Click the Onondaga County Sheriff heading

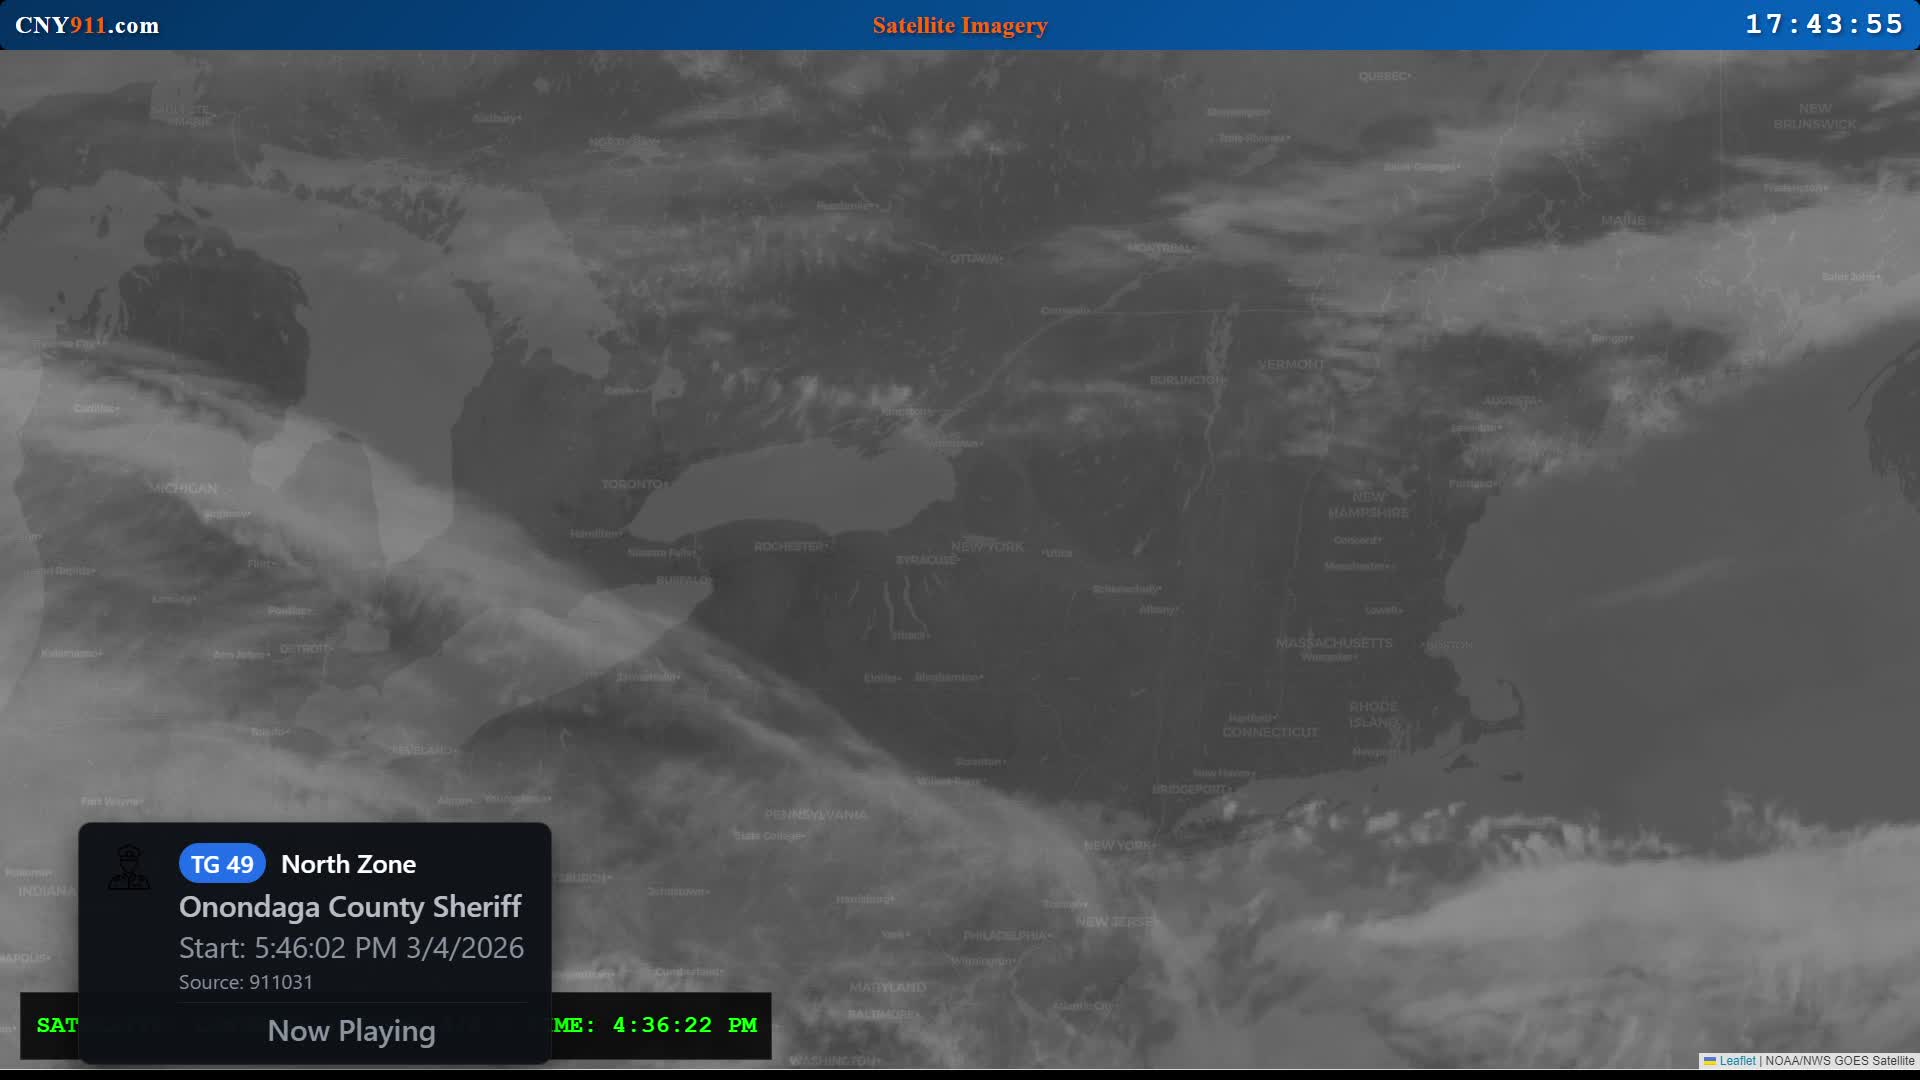350,907
